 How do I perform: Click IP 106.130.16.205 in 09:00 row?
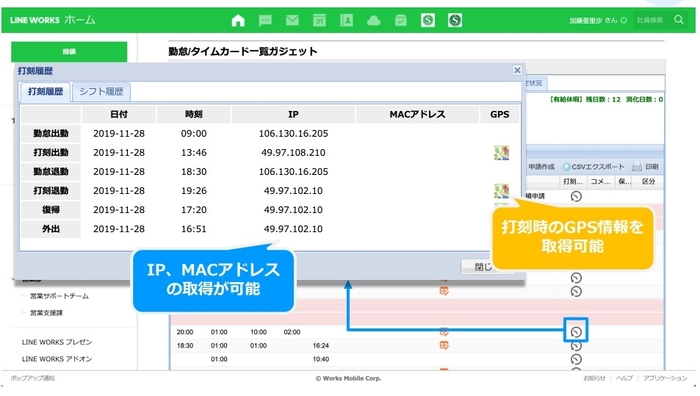[x=293, y=133]
